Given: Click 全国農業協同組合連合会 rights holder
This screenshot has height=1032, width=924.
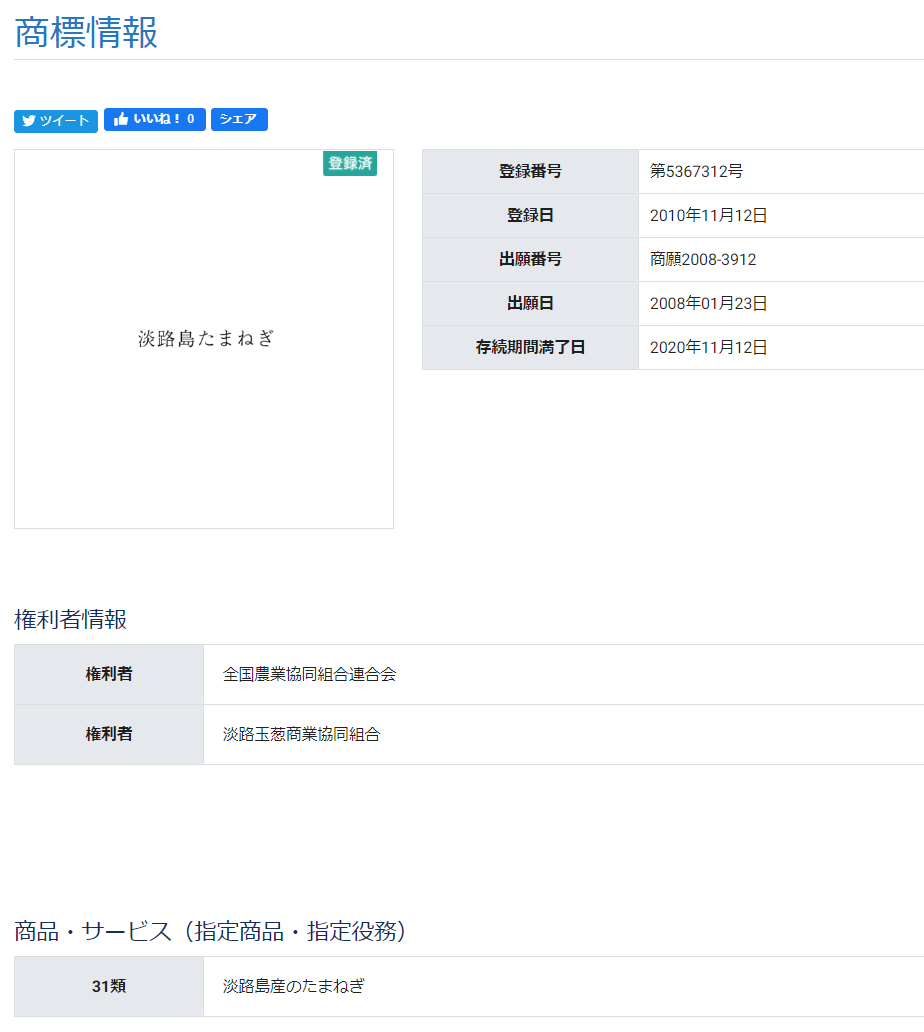Looking at the screenshot, I should [309, 675].
